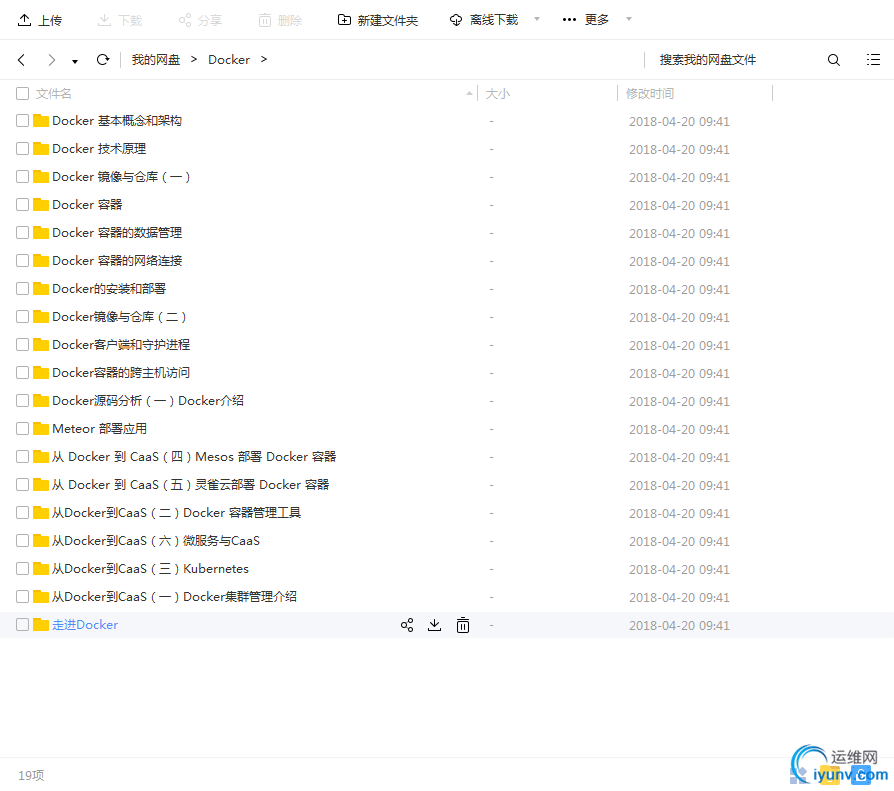This screenshot has width=894, height=791.
Task: Open folder Docker 镜像与仓库（一）
Action: pos(121,177)
